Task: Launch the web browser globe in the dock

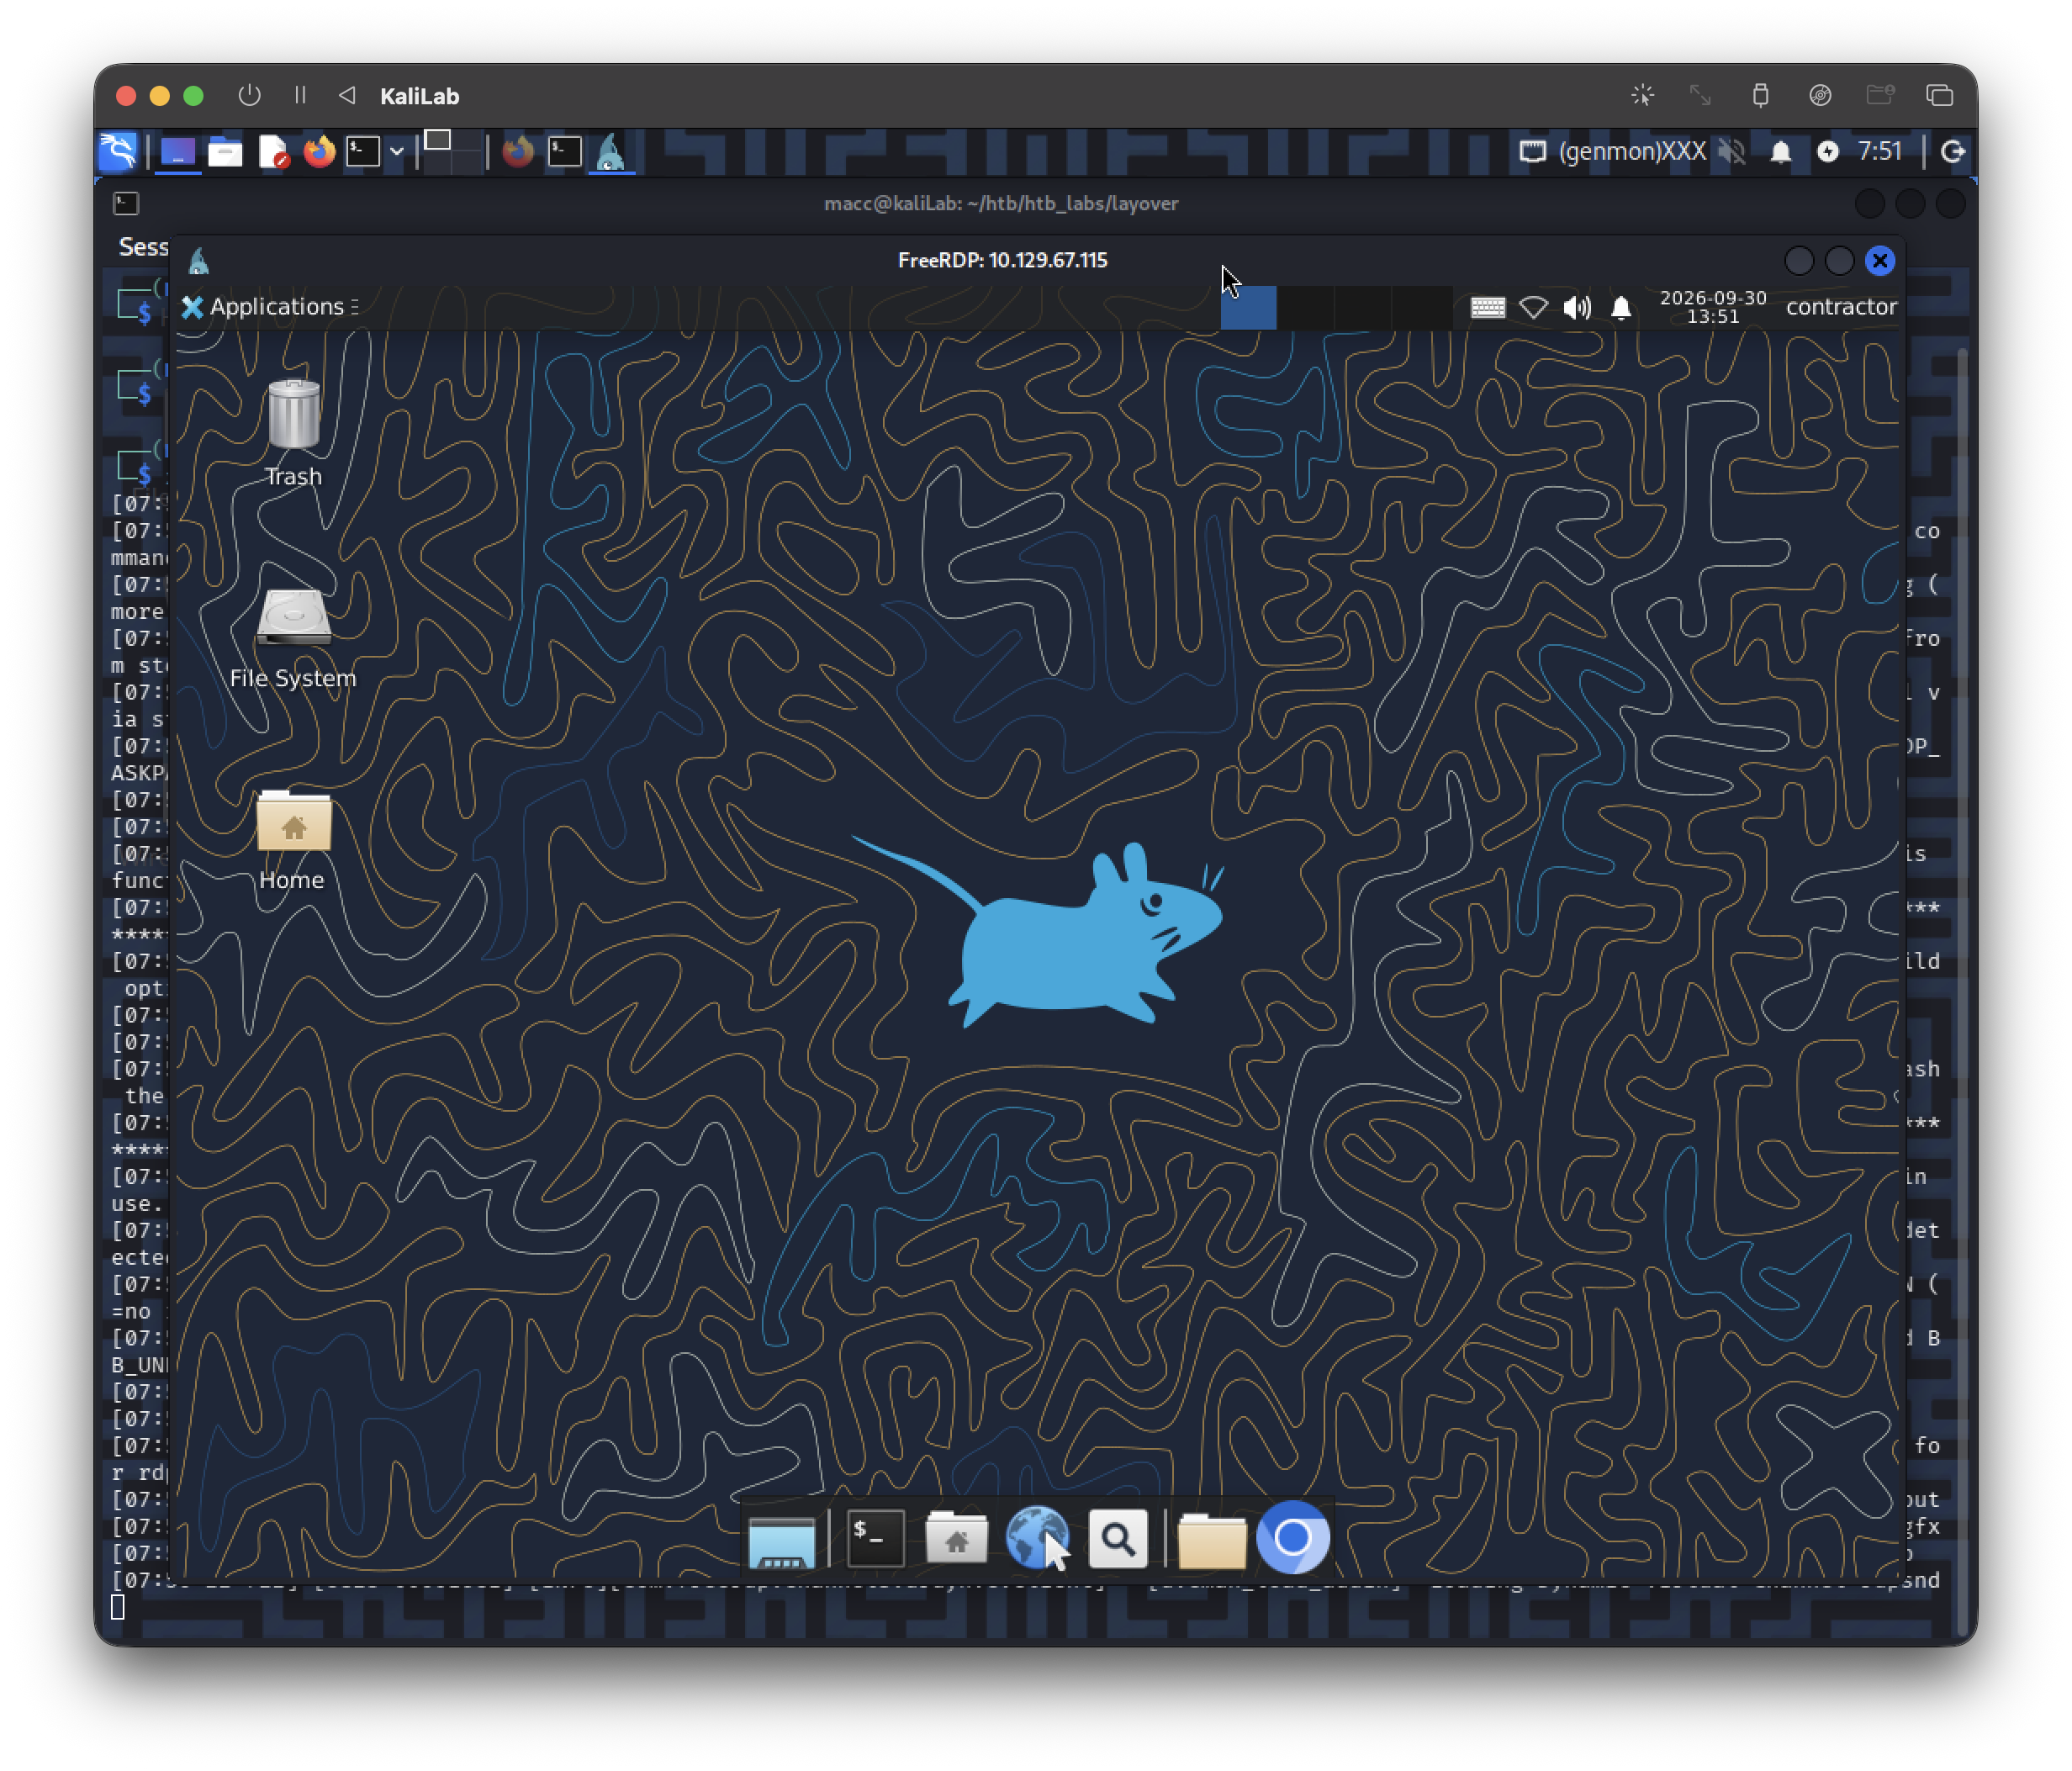Action: [1037, 1537]
